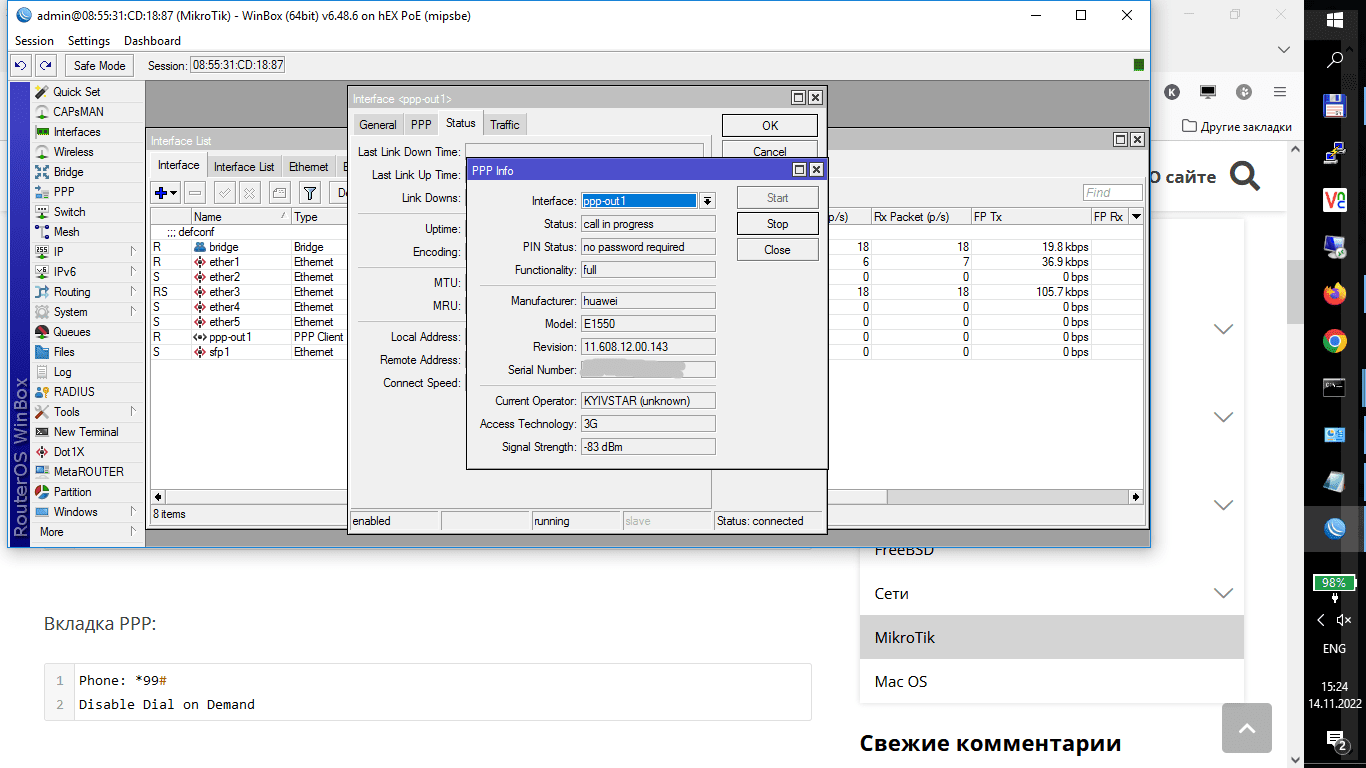Click the website search magnifier icon
The image size is (1366, 768).
click(1245, 177)
